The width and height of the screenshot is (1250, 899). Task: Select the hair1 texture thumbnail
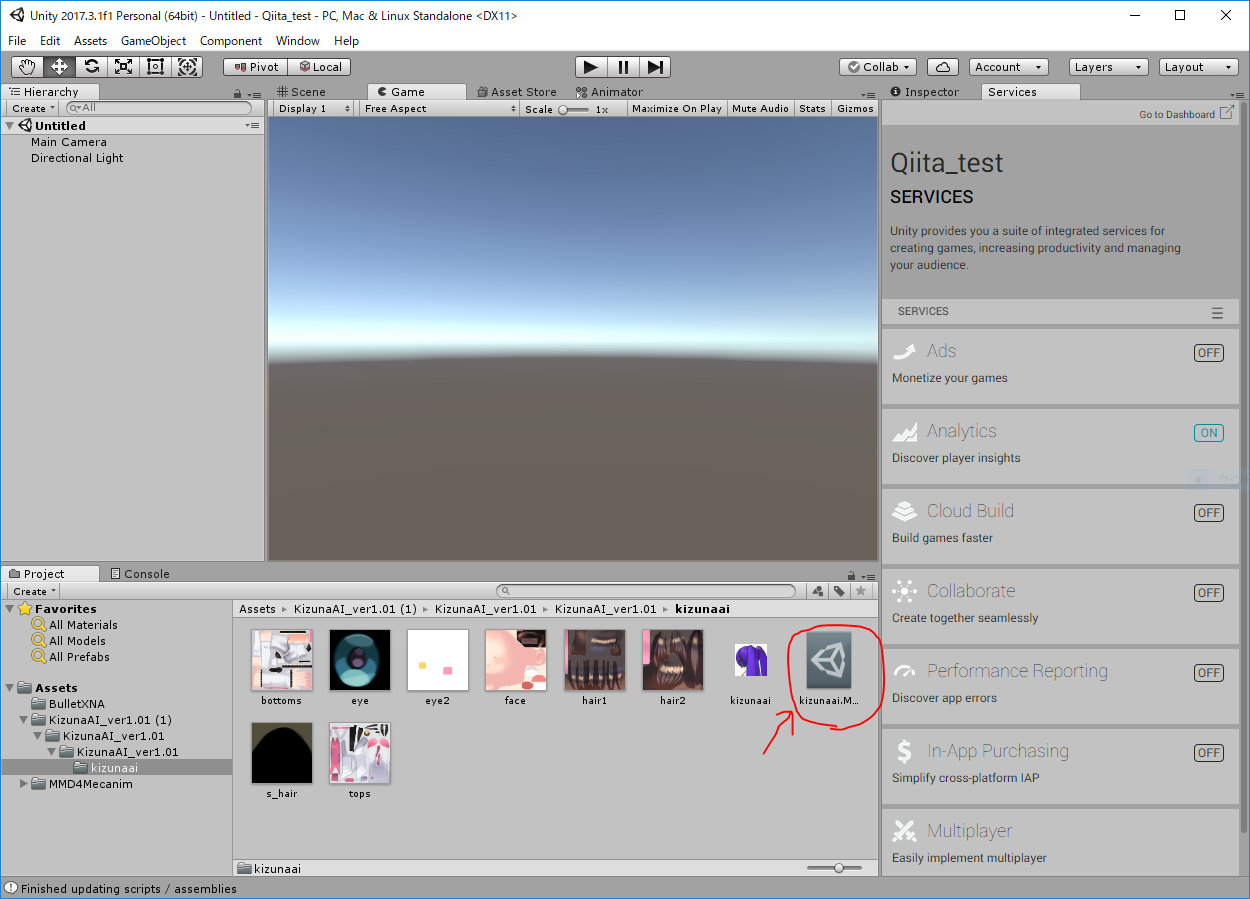(595, 660)
